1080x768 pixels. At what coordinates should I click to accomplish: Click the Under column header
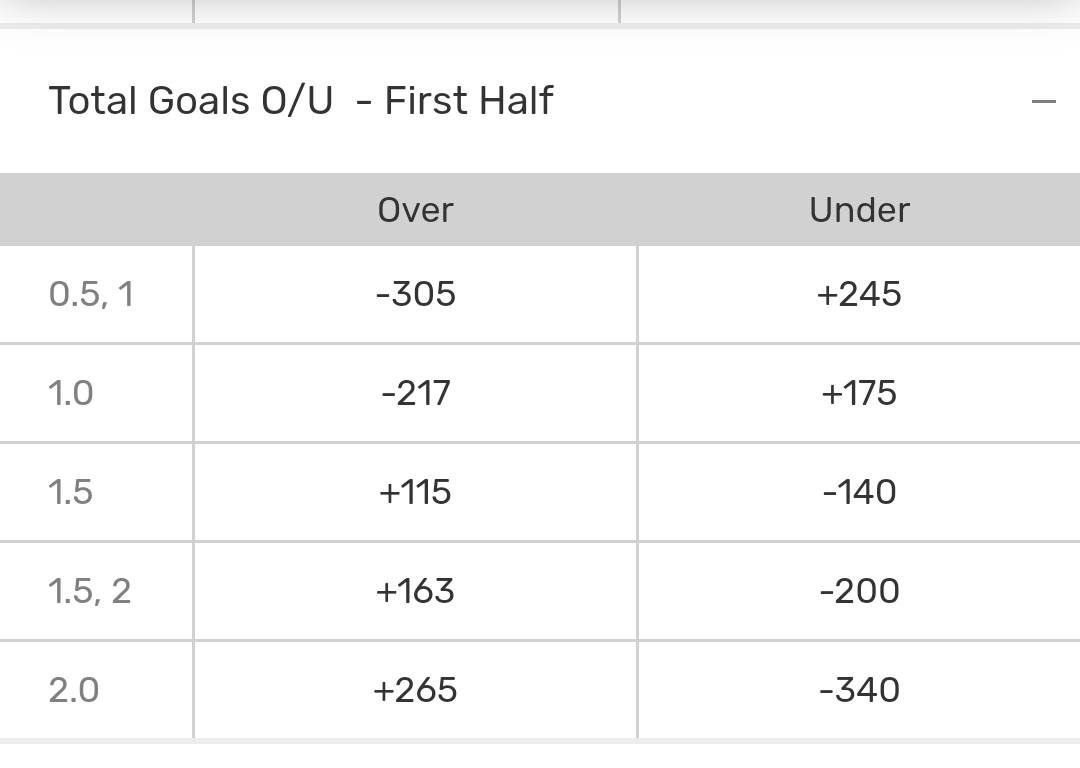tap(859, 210)
